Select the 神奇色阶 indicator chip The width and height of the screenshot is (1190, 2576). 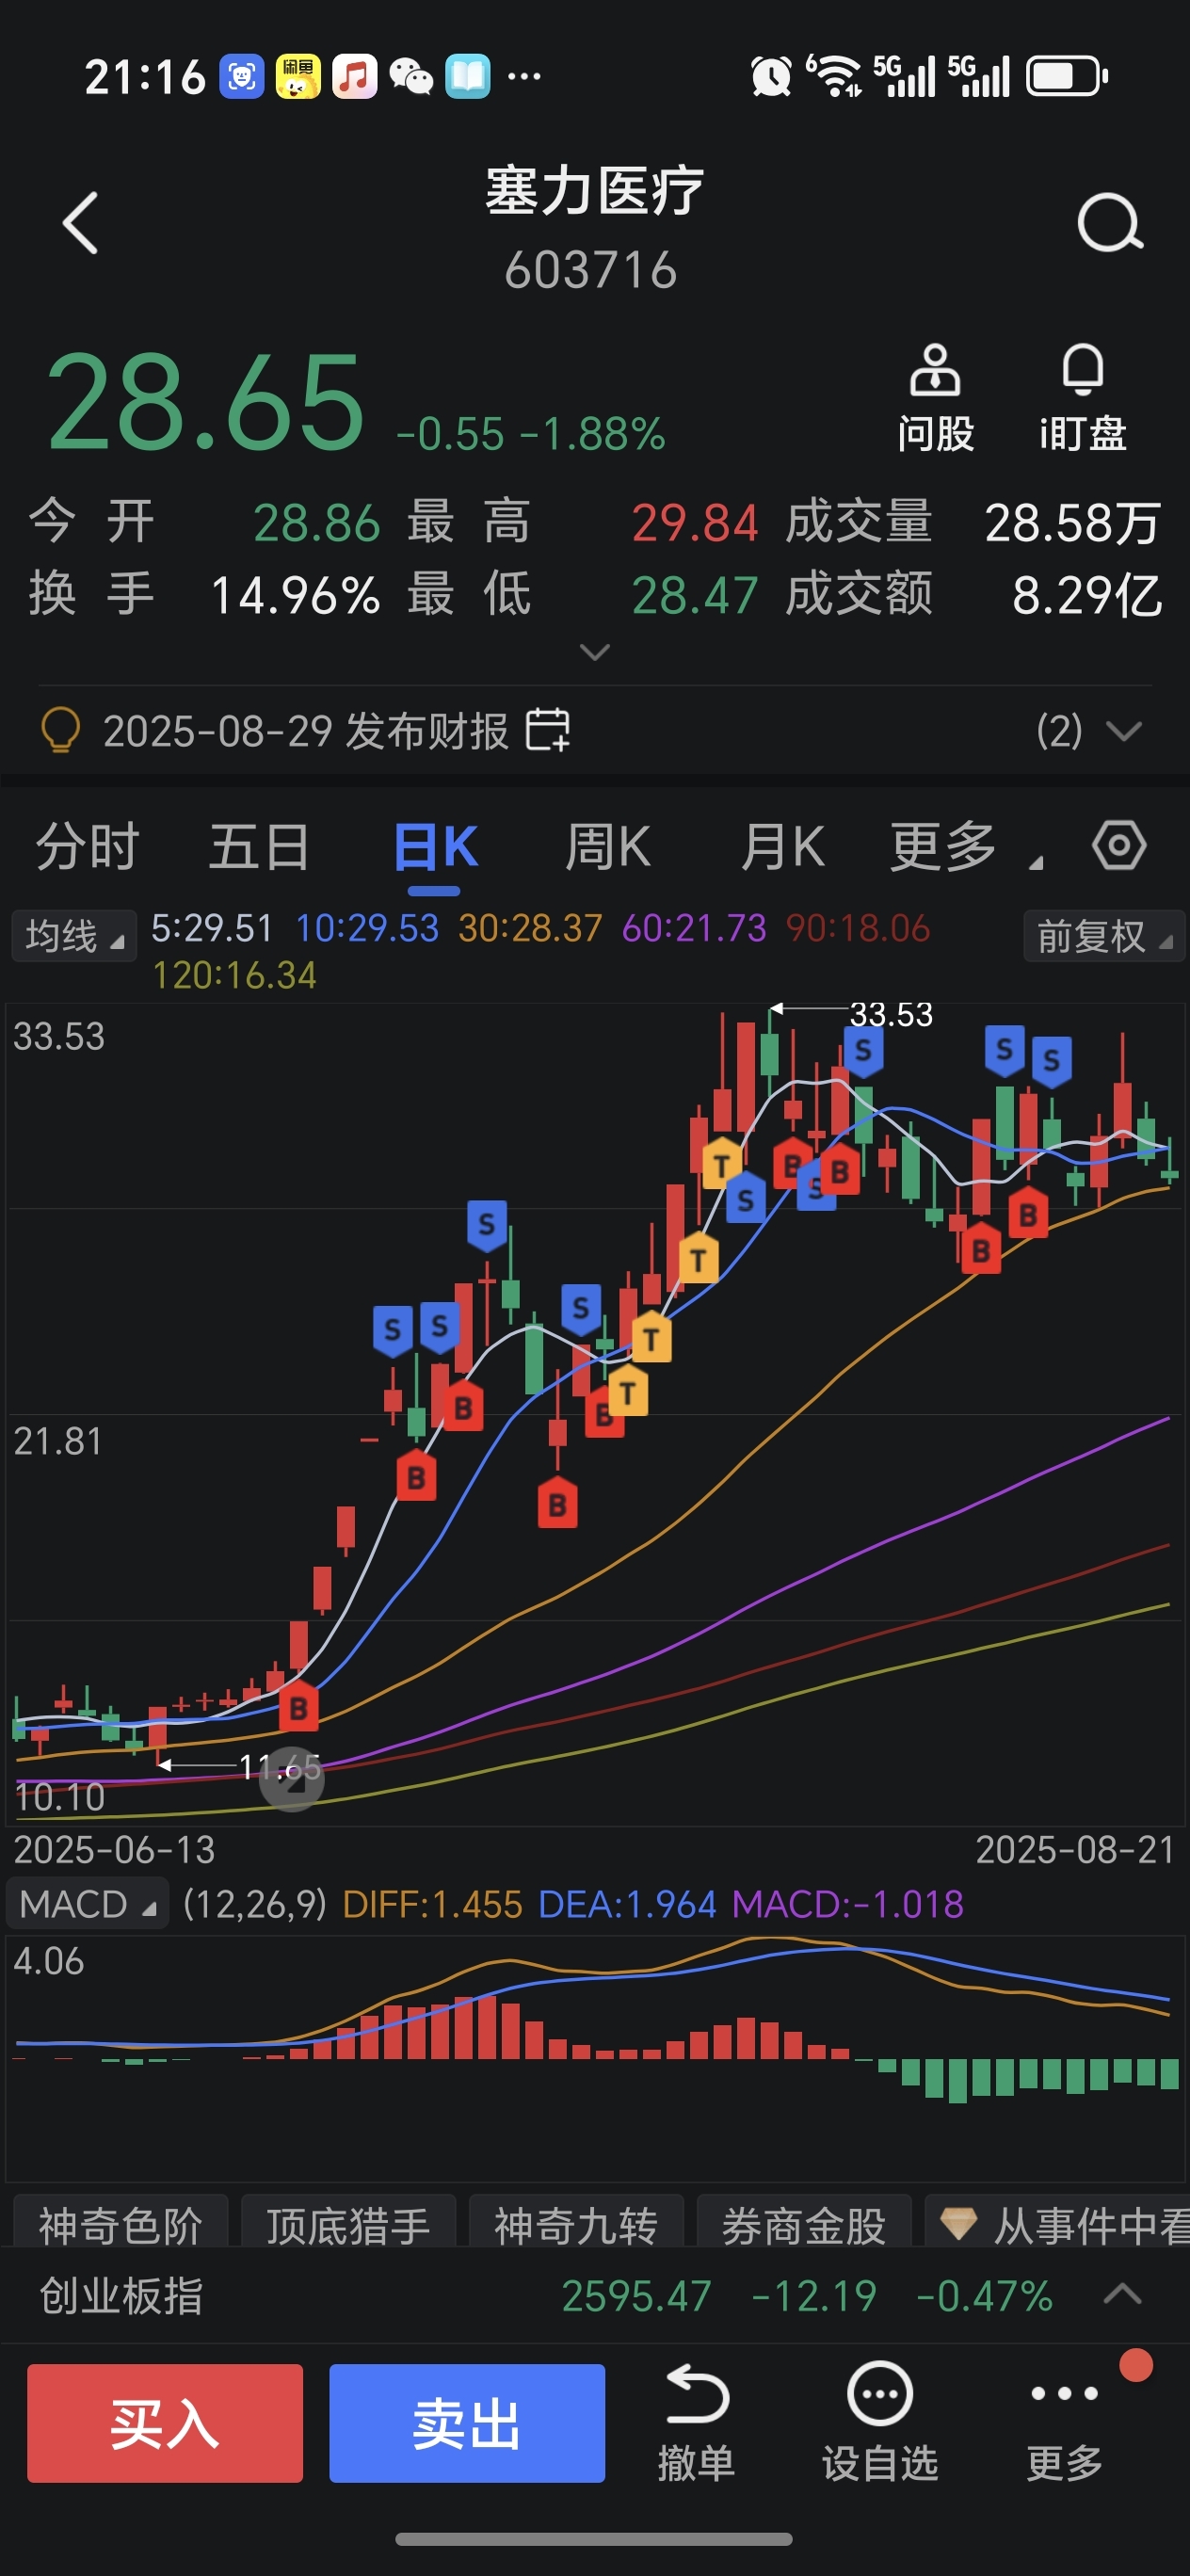[x=121, y=2223]
